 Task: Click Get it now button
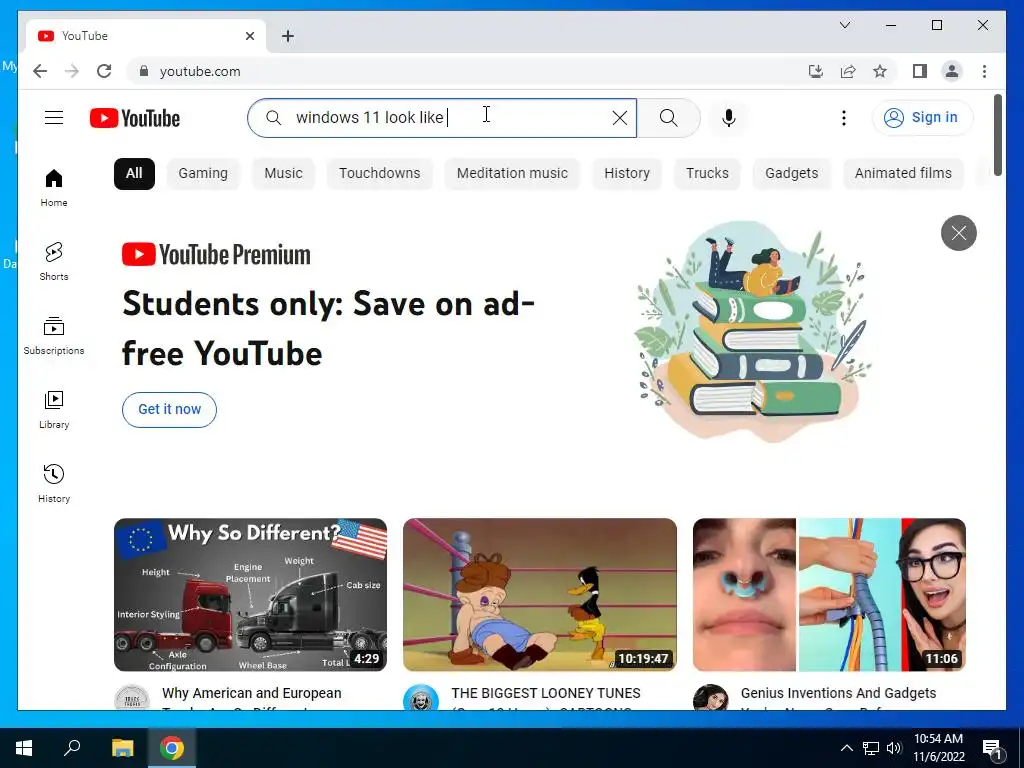click(169, 409)
